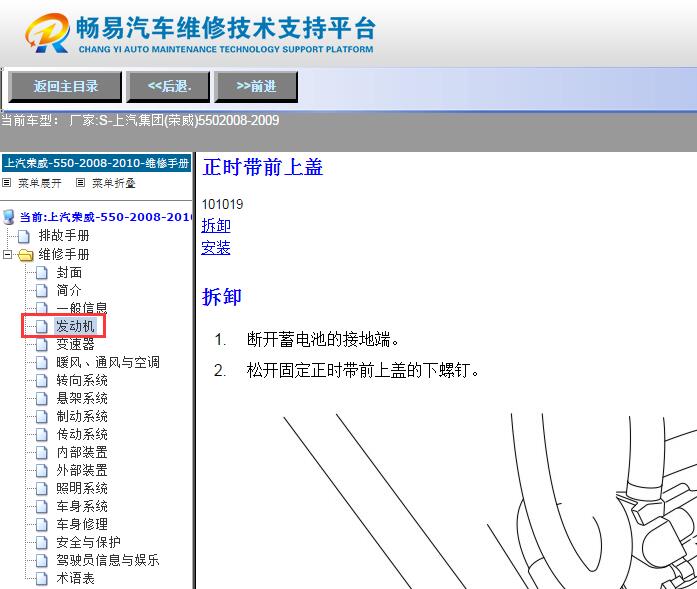697x589 pixels.
Task: Open the 照明系统 tree item
Action: tap(82, 488)
